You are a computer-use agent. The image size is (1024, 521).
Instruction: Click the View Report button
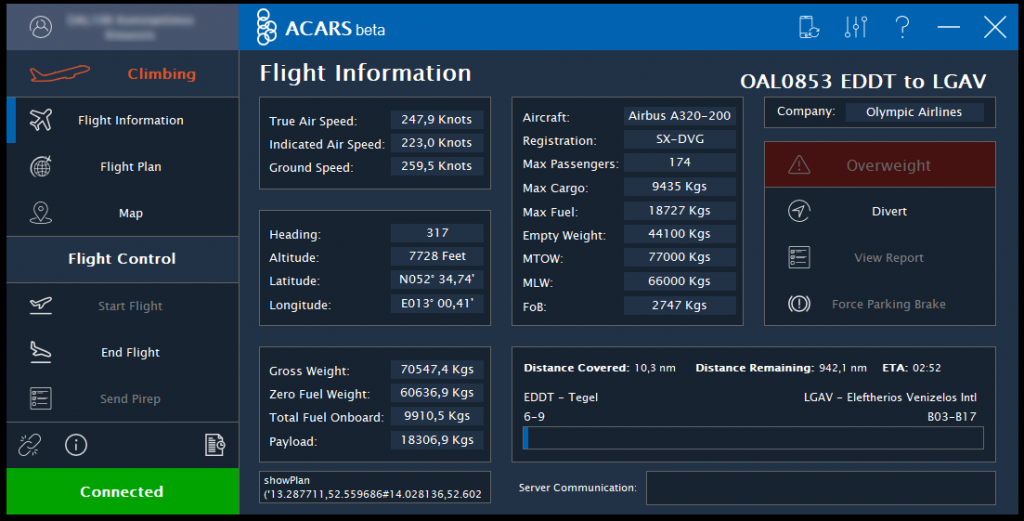880,257
